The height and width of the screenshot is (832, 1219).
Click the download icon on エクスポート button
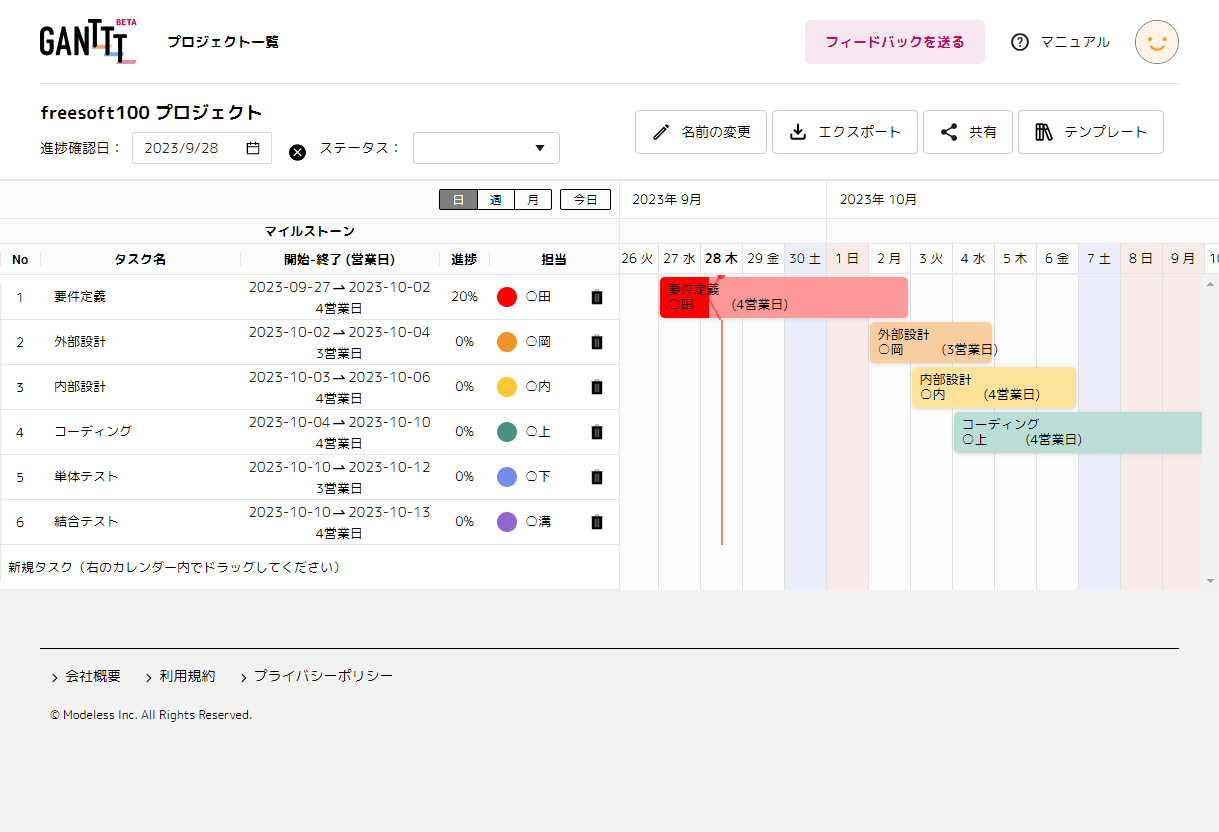coord(798,131)
